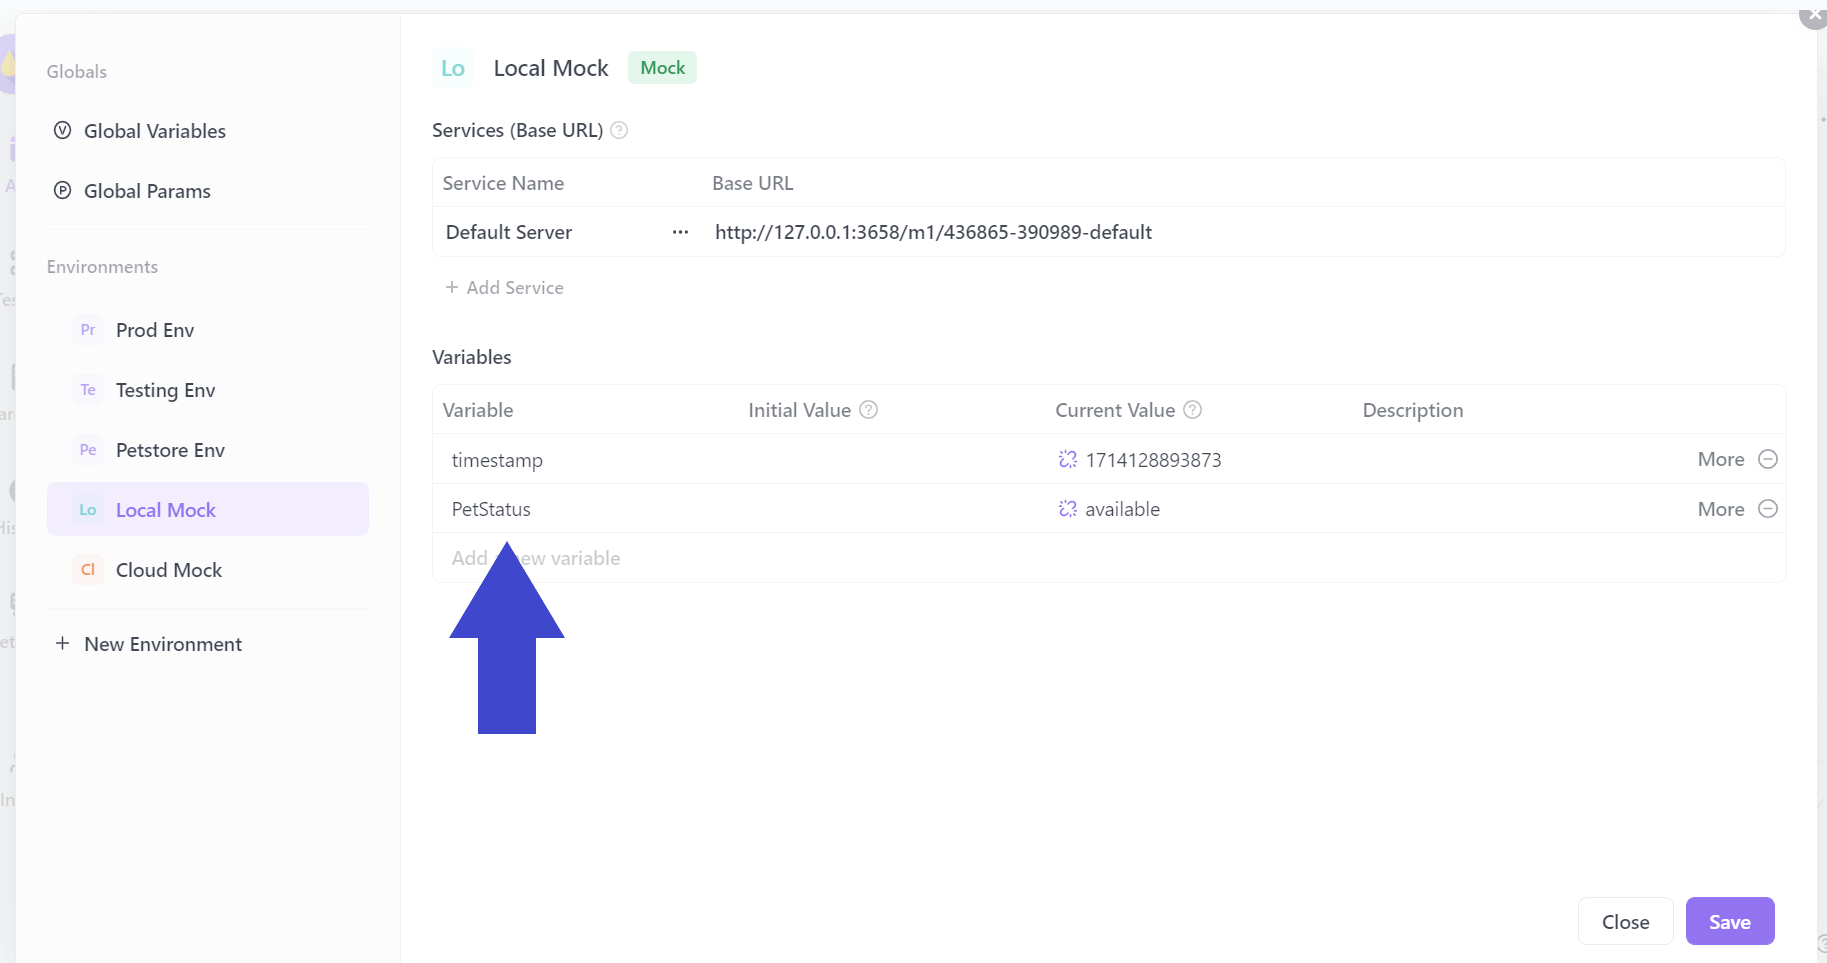Click the timestamp description cell

tap(1520, 460)
